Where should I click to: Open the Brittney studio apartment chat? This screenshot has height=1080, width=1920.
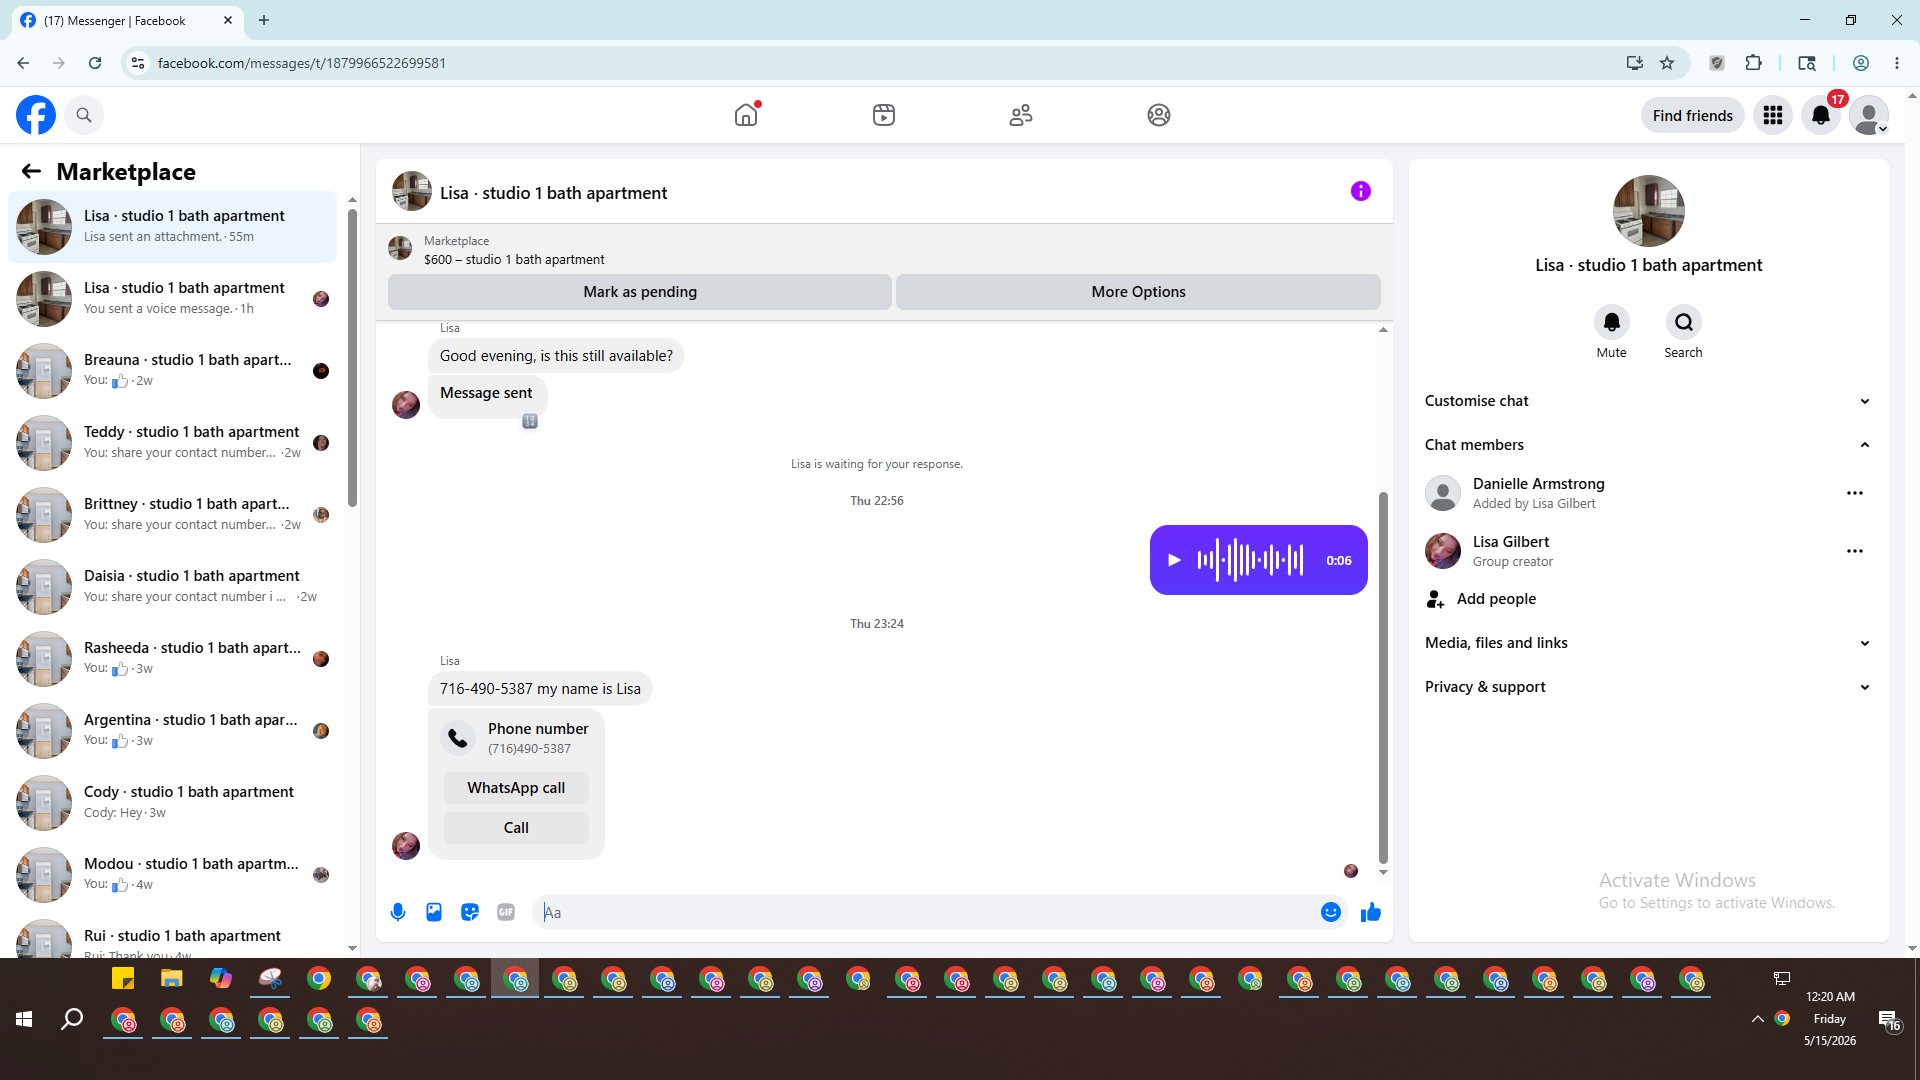click(172, 514)
